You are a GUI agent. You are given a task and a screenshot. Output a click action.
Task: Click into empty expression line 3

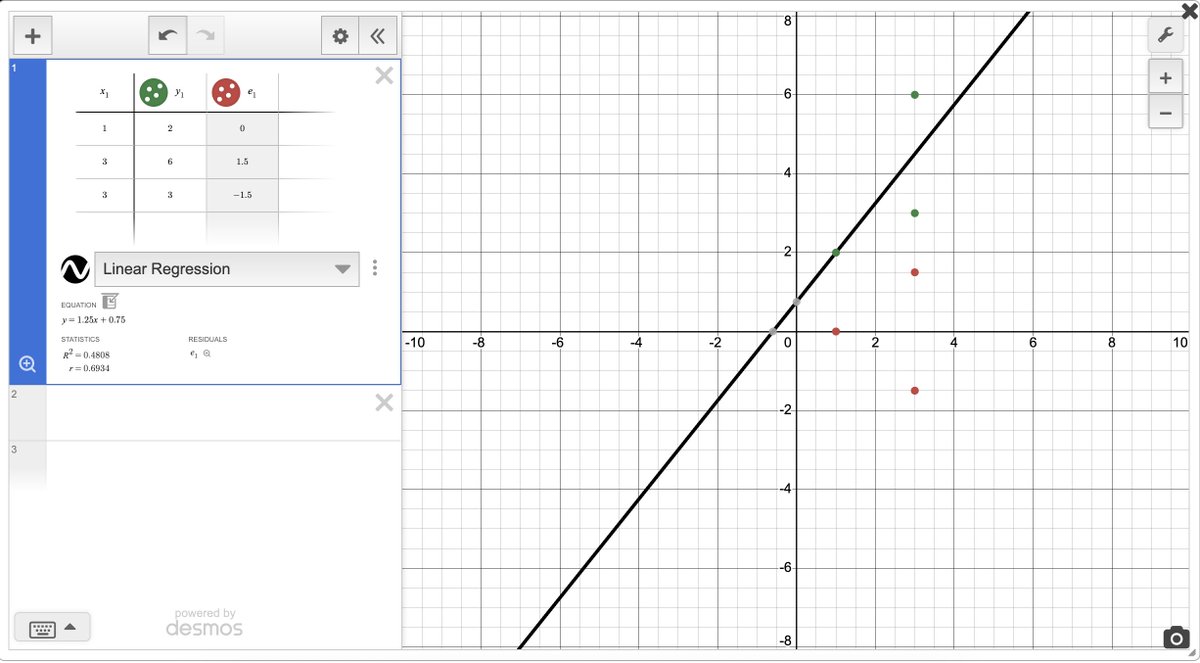pyautogui.click(x=224, y=465)
